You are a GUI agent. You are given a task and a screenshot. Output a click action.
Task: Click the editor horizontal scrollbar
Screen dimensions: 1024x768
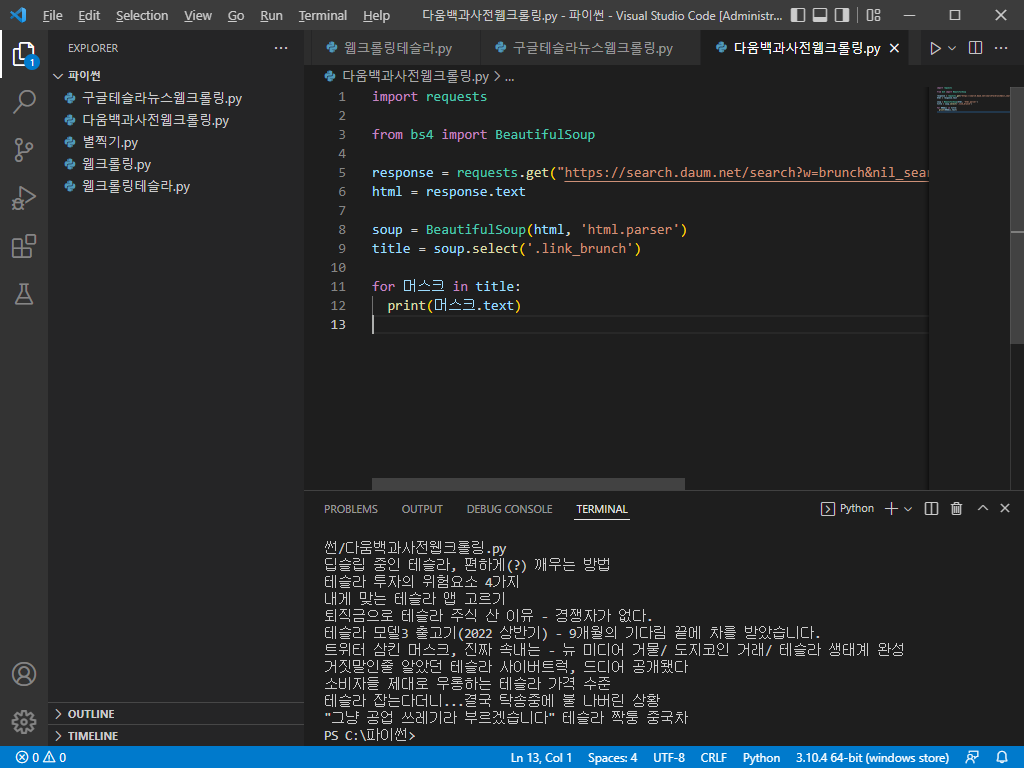(x=528, y=484)
